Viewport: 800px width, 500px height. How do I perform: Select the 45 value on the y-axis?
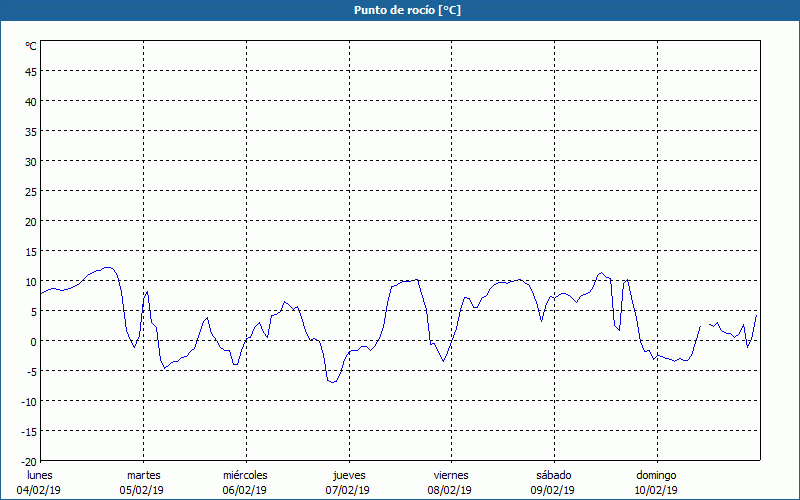click(30, 71)
